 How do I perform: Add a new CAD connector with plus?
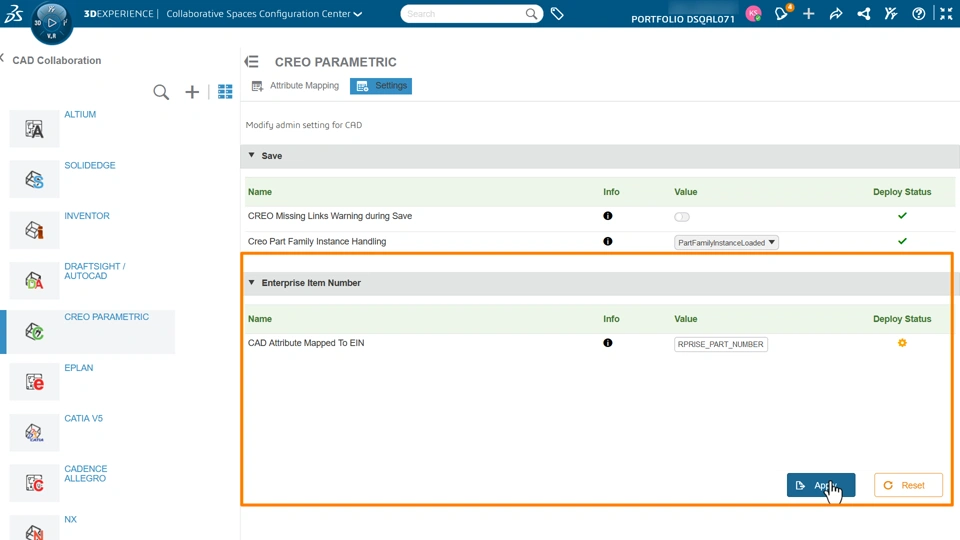tap(192, 92)
